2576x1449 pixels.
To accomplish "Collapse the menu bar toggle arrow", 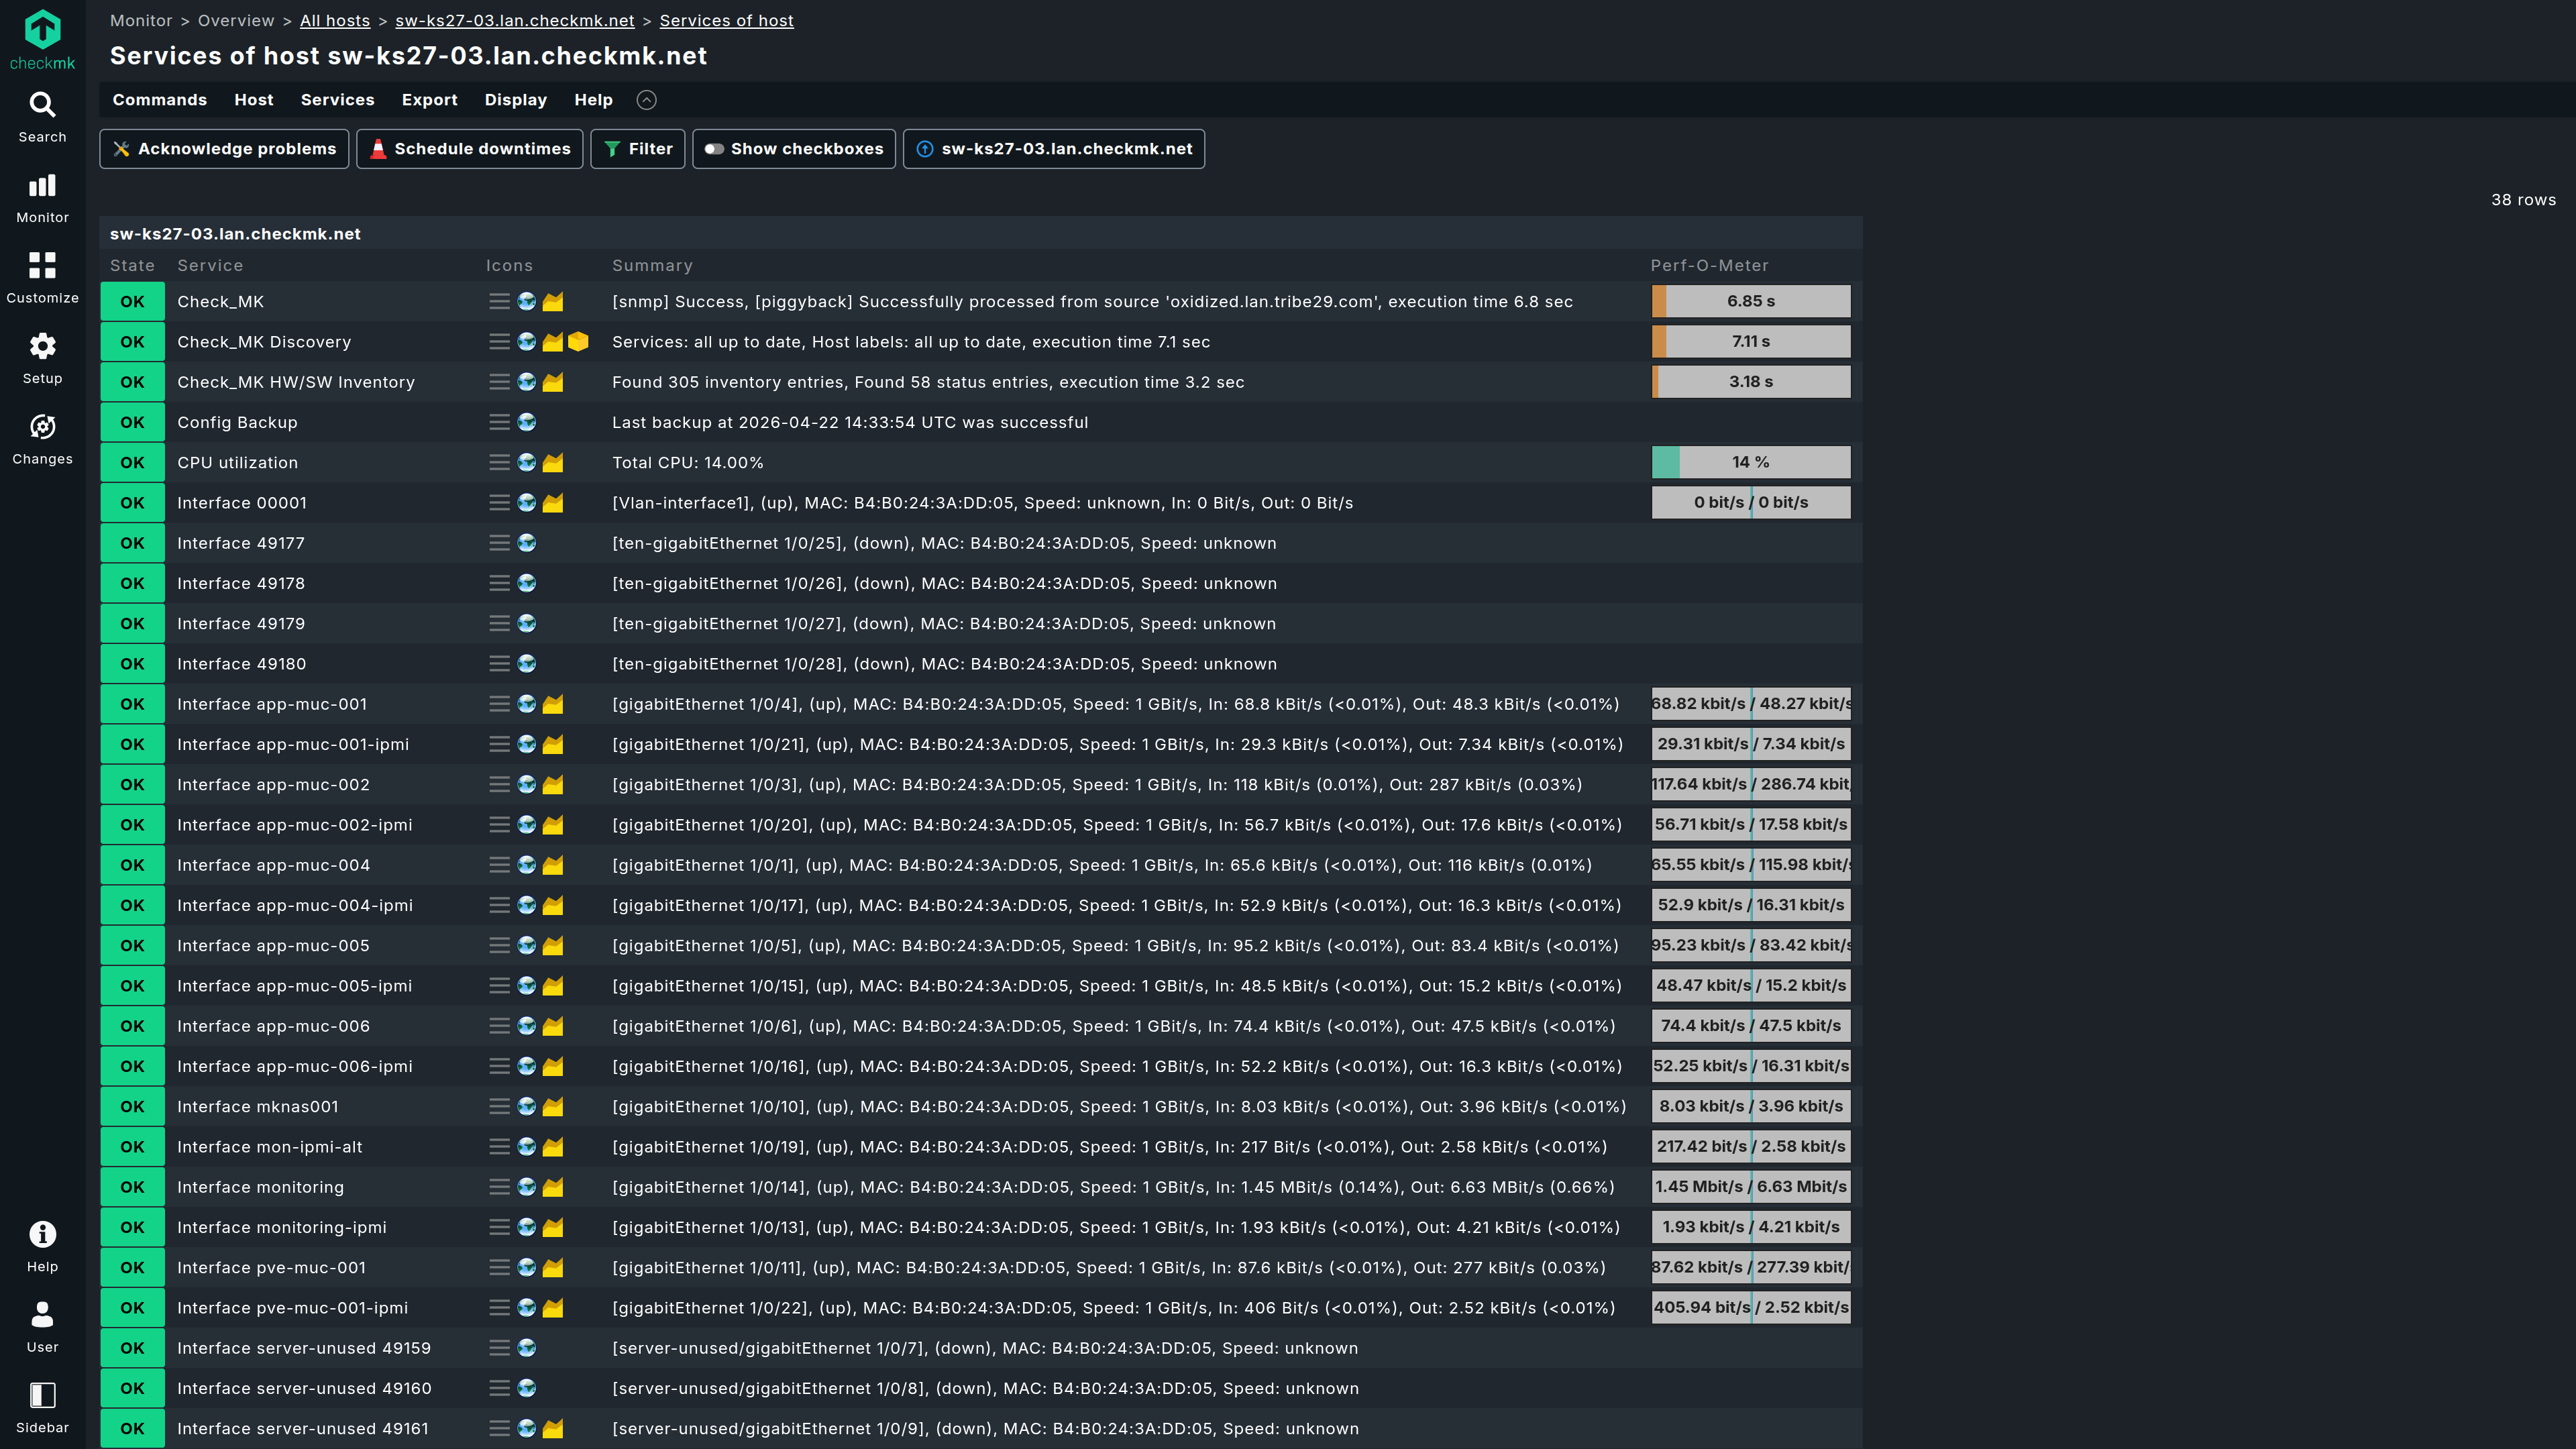I will coord(646,100).
